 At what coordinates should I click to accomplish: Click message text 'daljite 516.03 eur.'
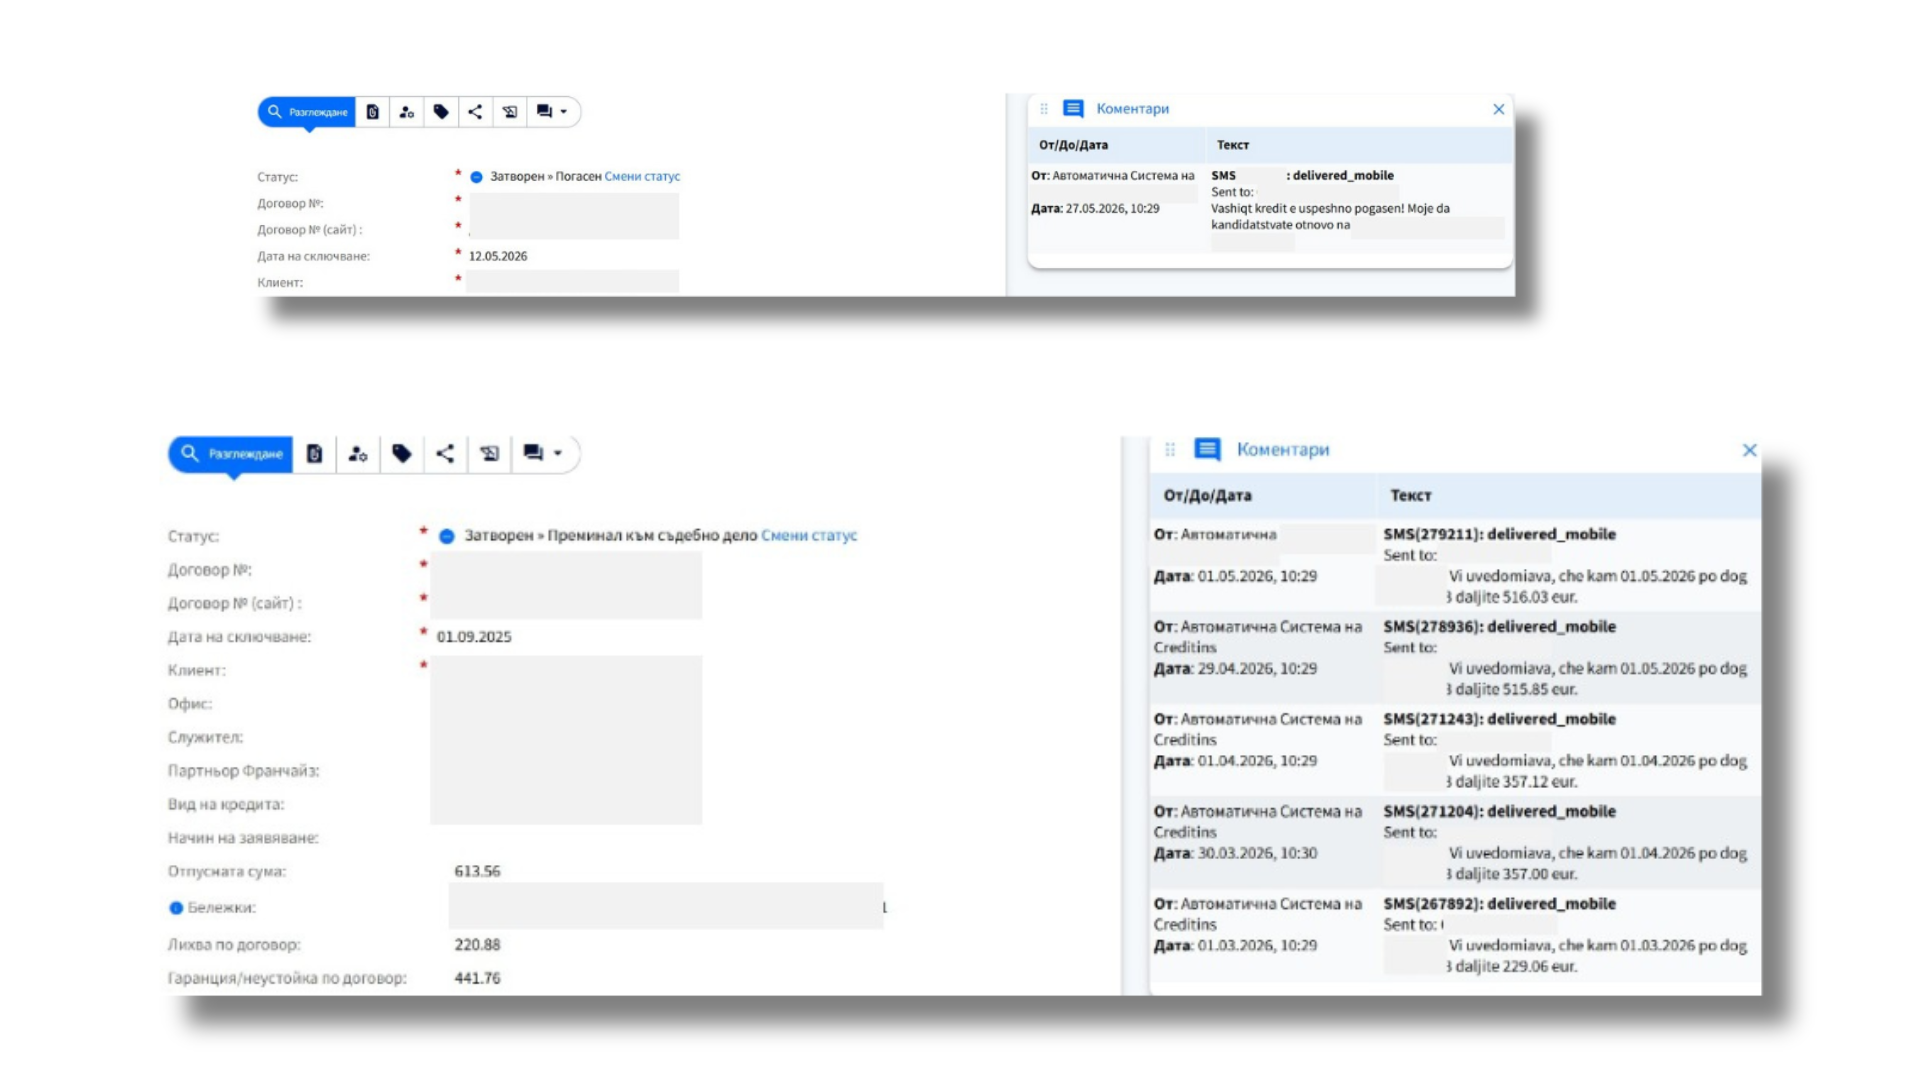point(1516,597)
